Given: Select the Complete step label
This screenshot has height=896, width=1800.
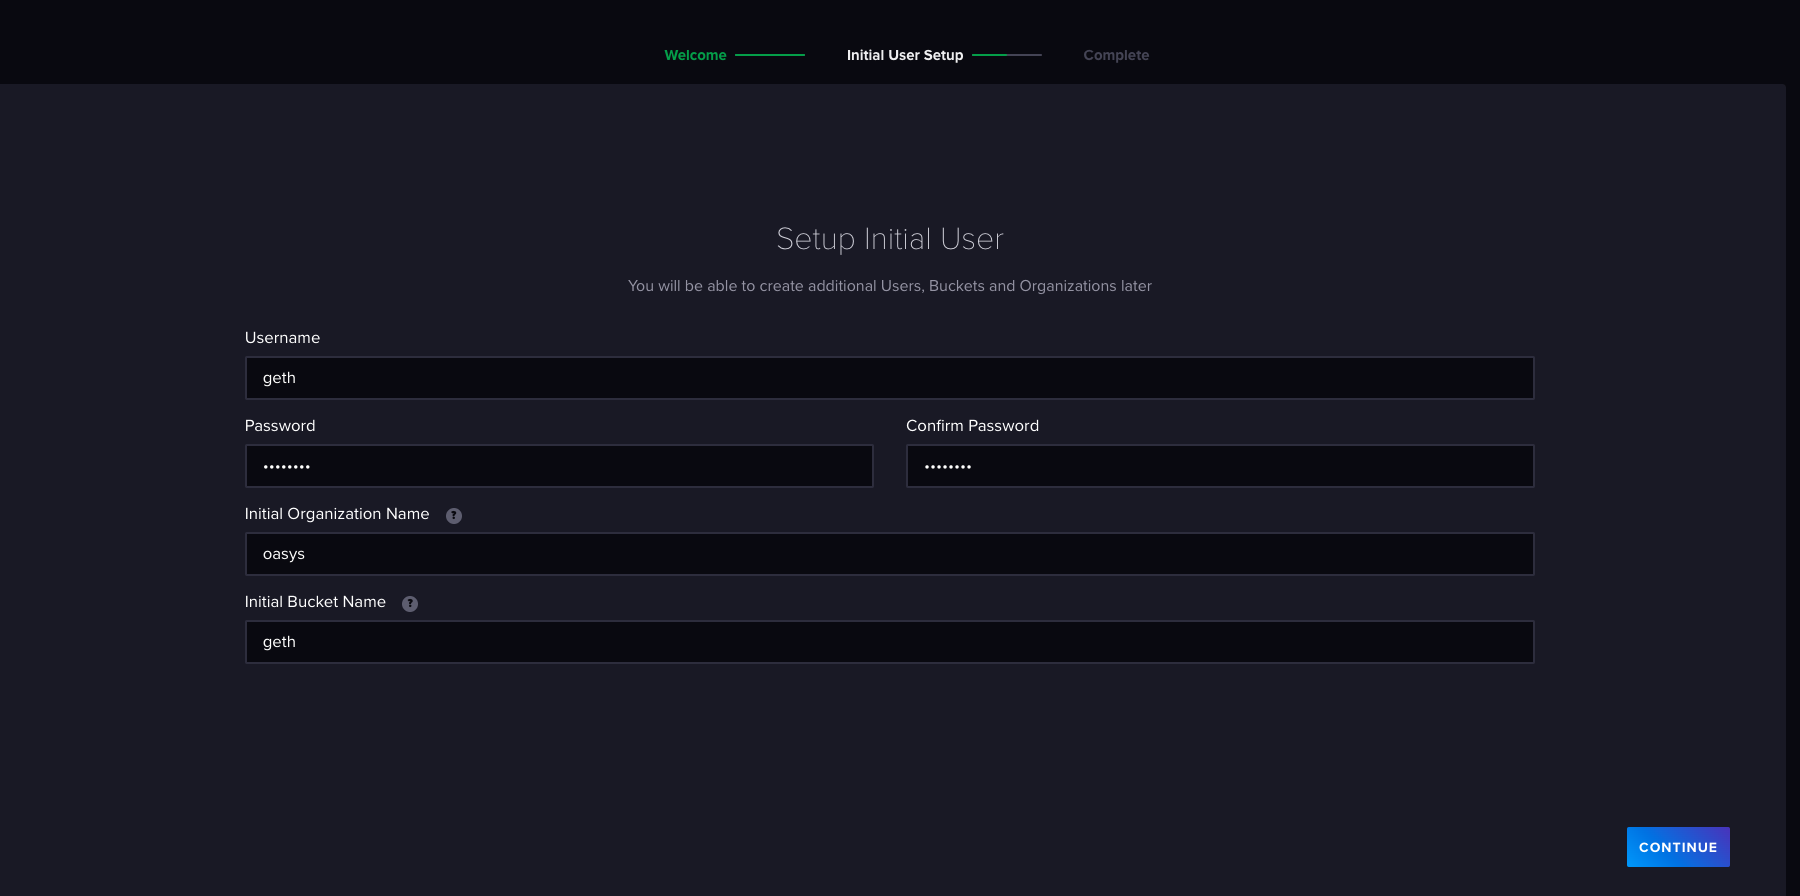Looking at the screenshot, I should [x=1116, y=55].
